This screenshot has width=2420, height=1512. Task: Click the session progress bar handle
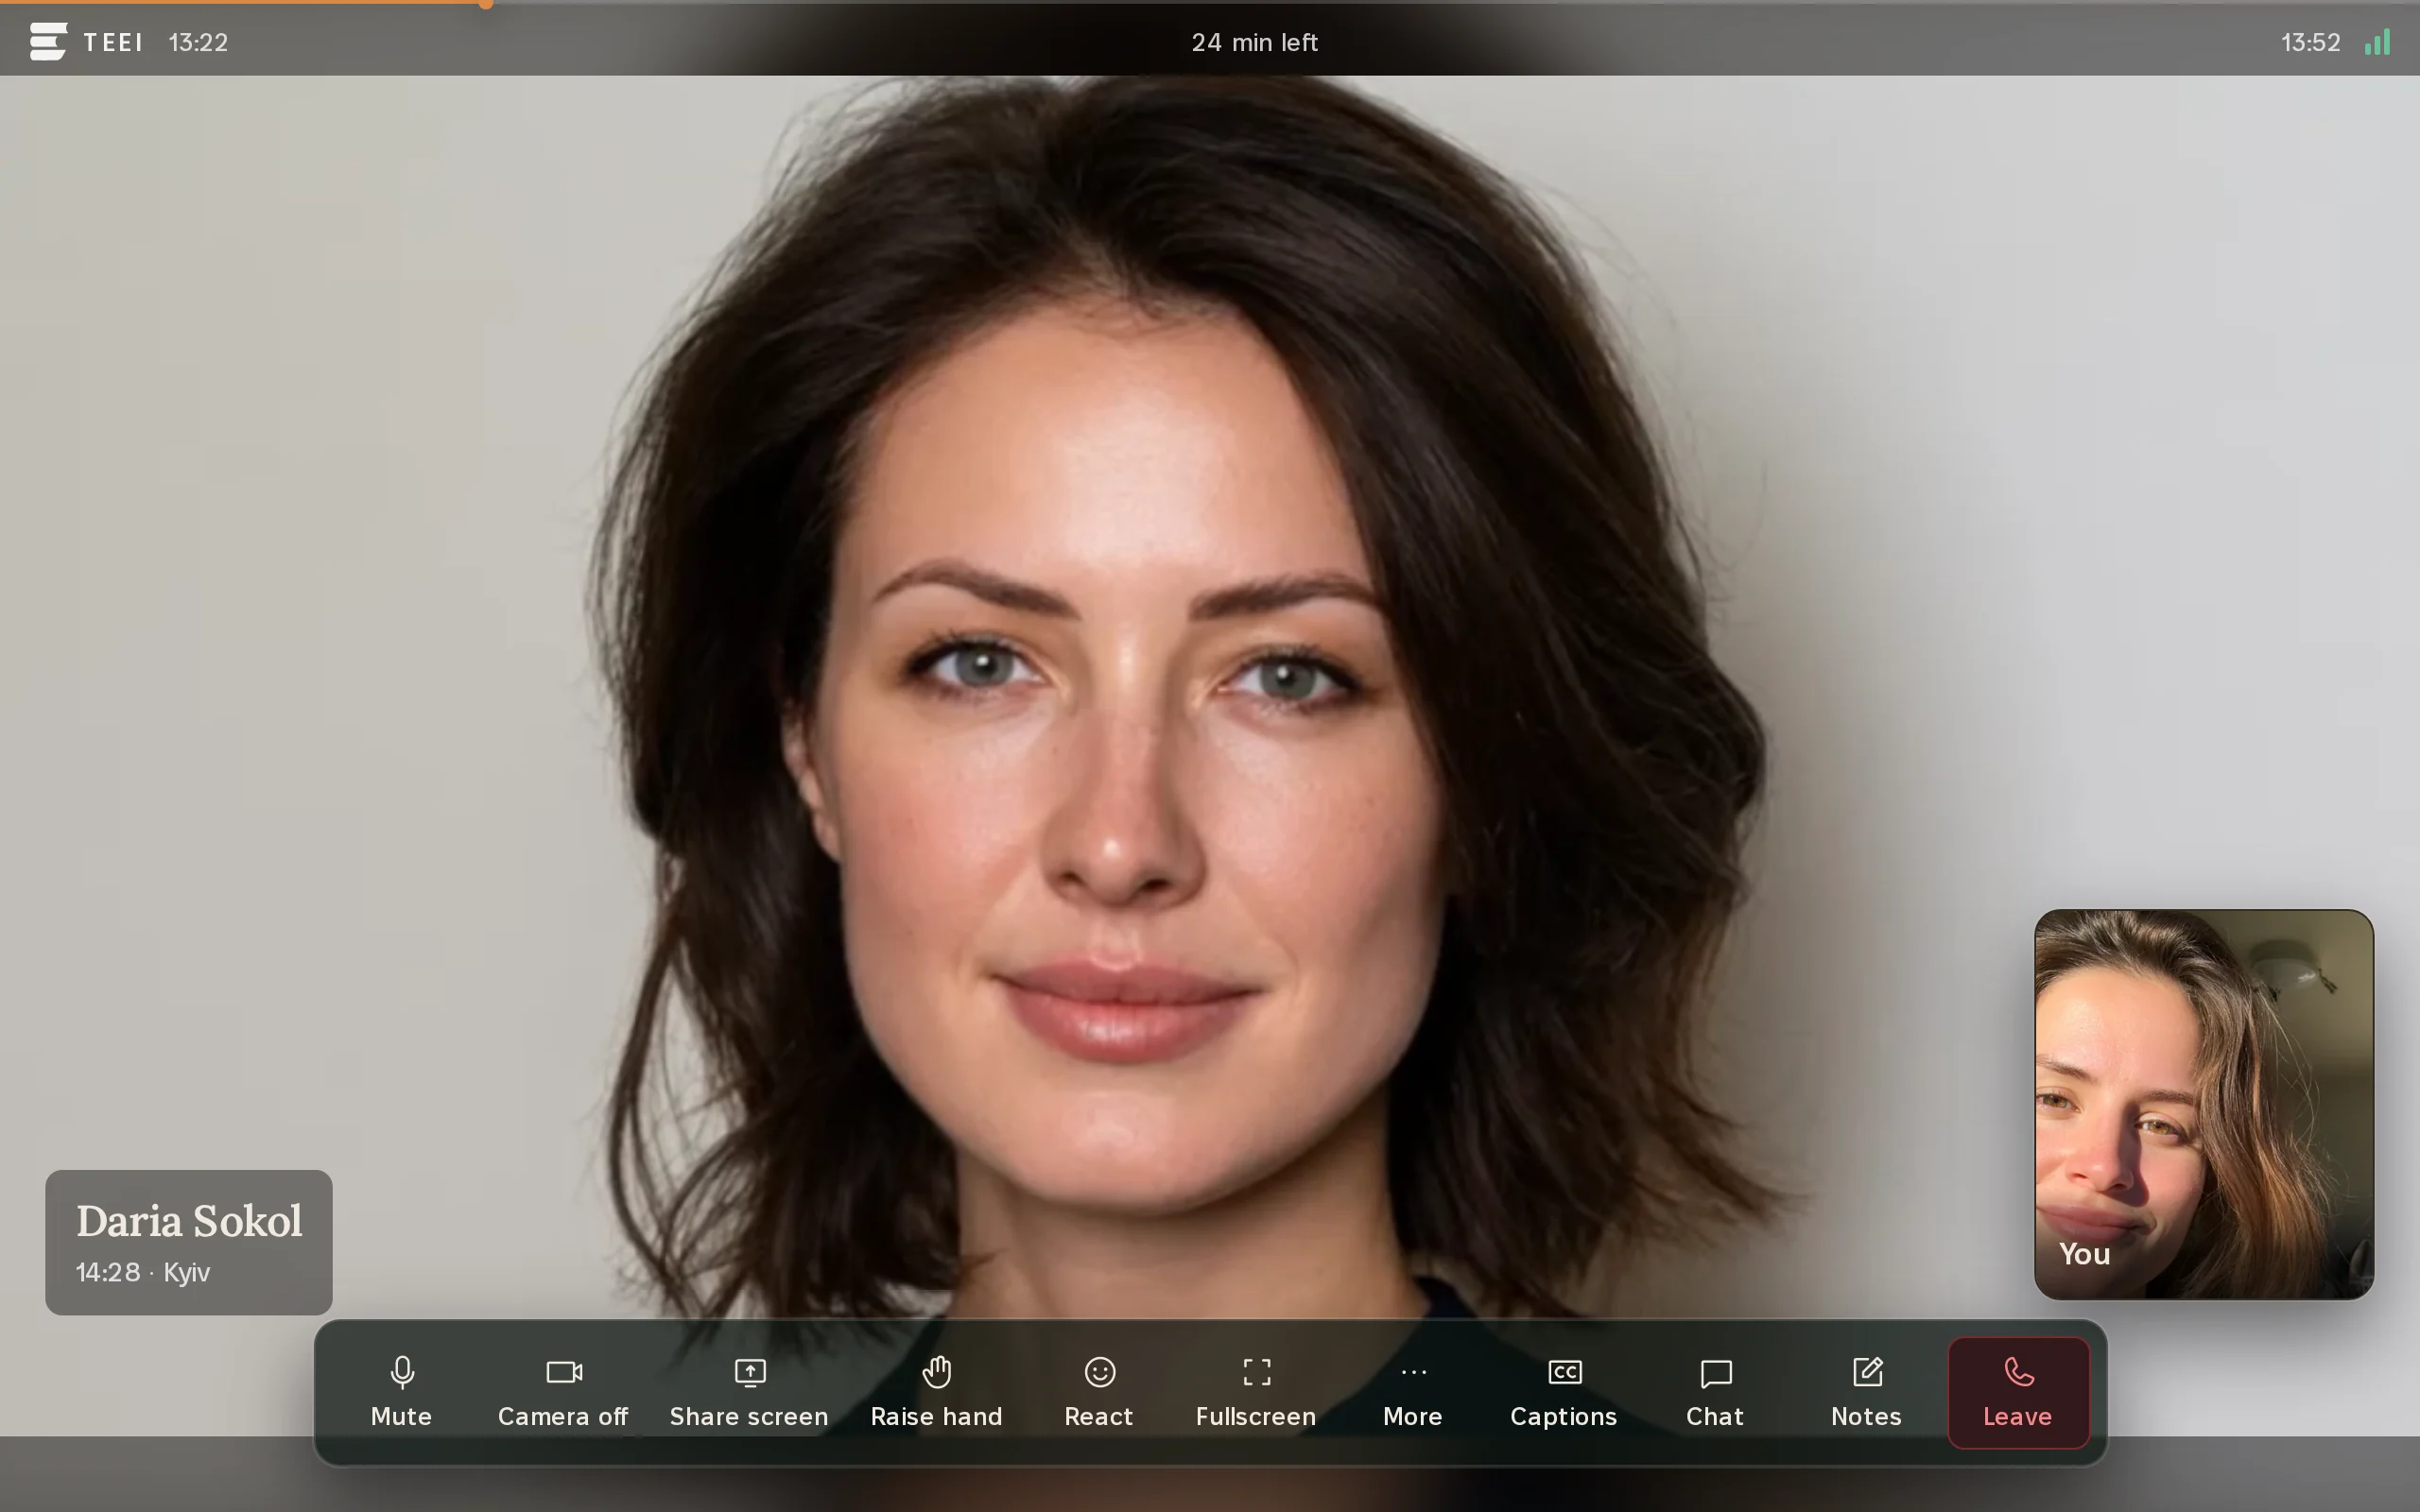[x=486, y=3]
